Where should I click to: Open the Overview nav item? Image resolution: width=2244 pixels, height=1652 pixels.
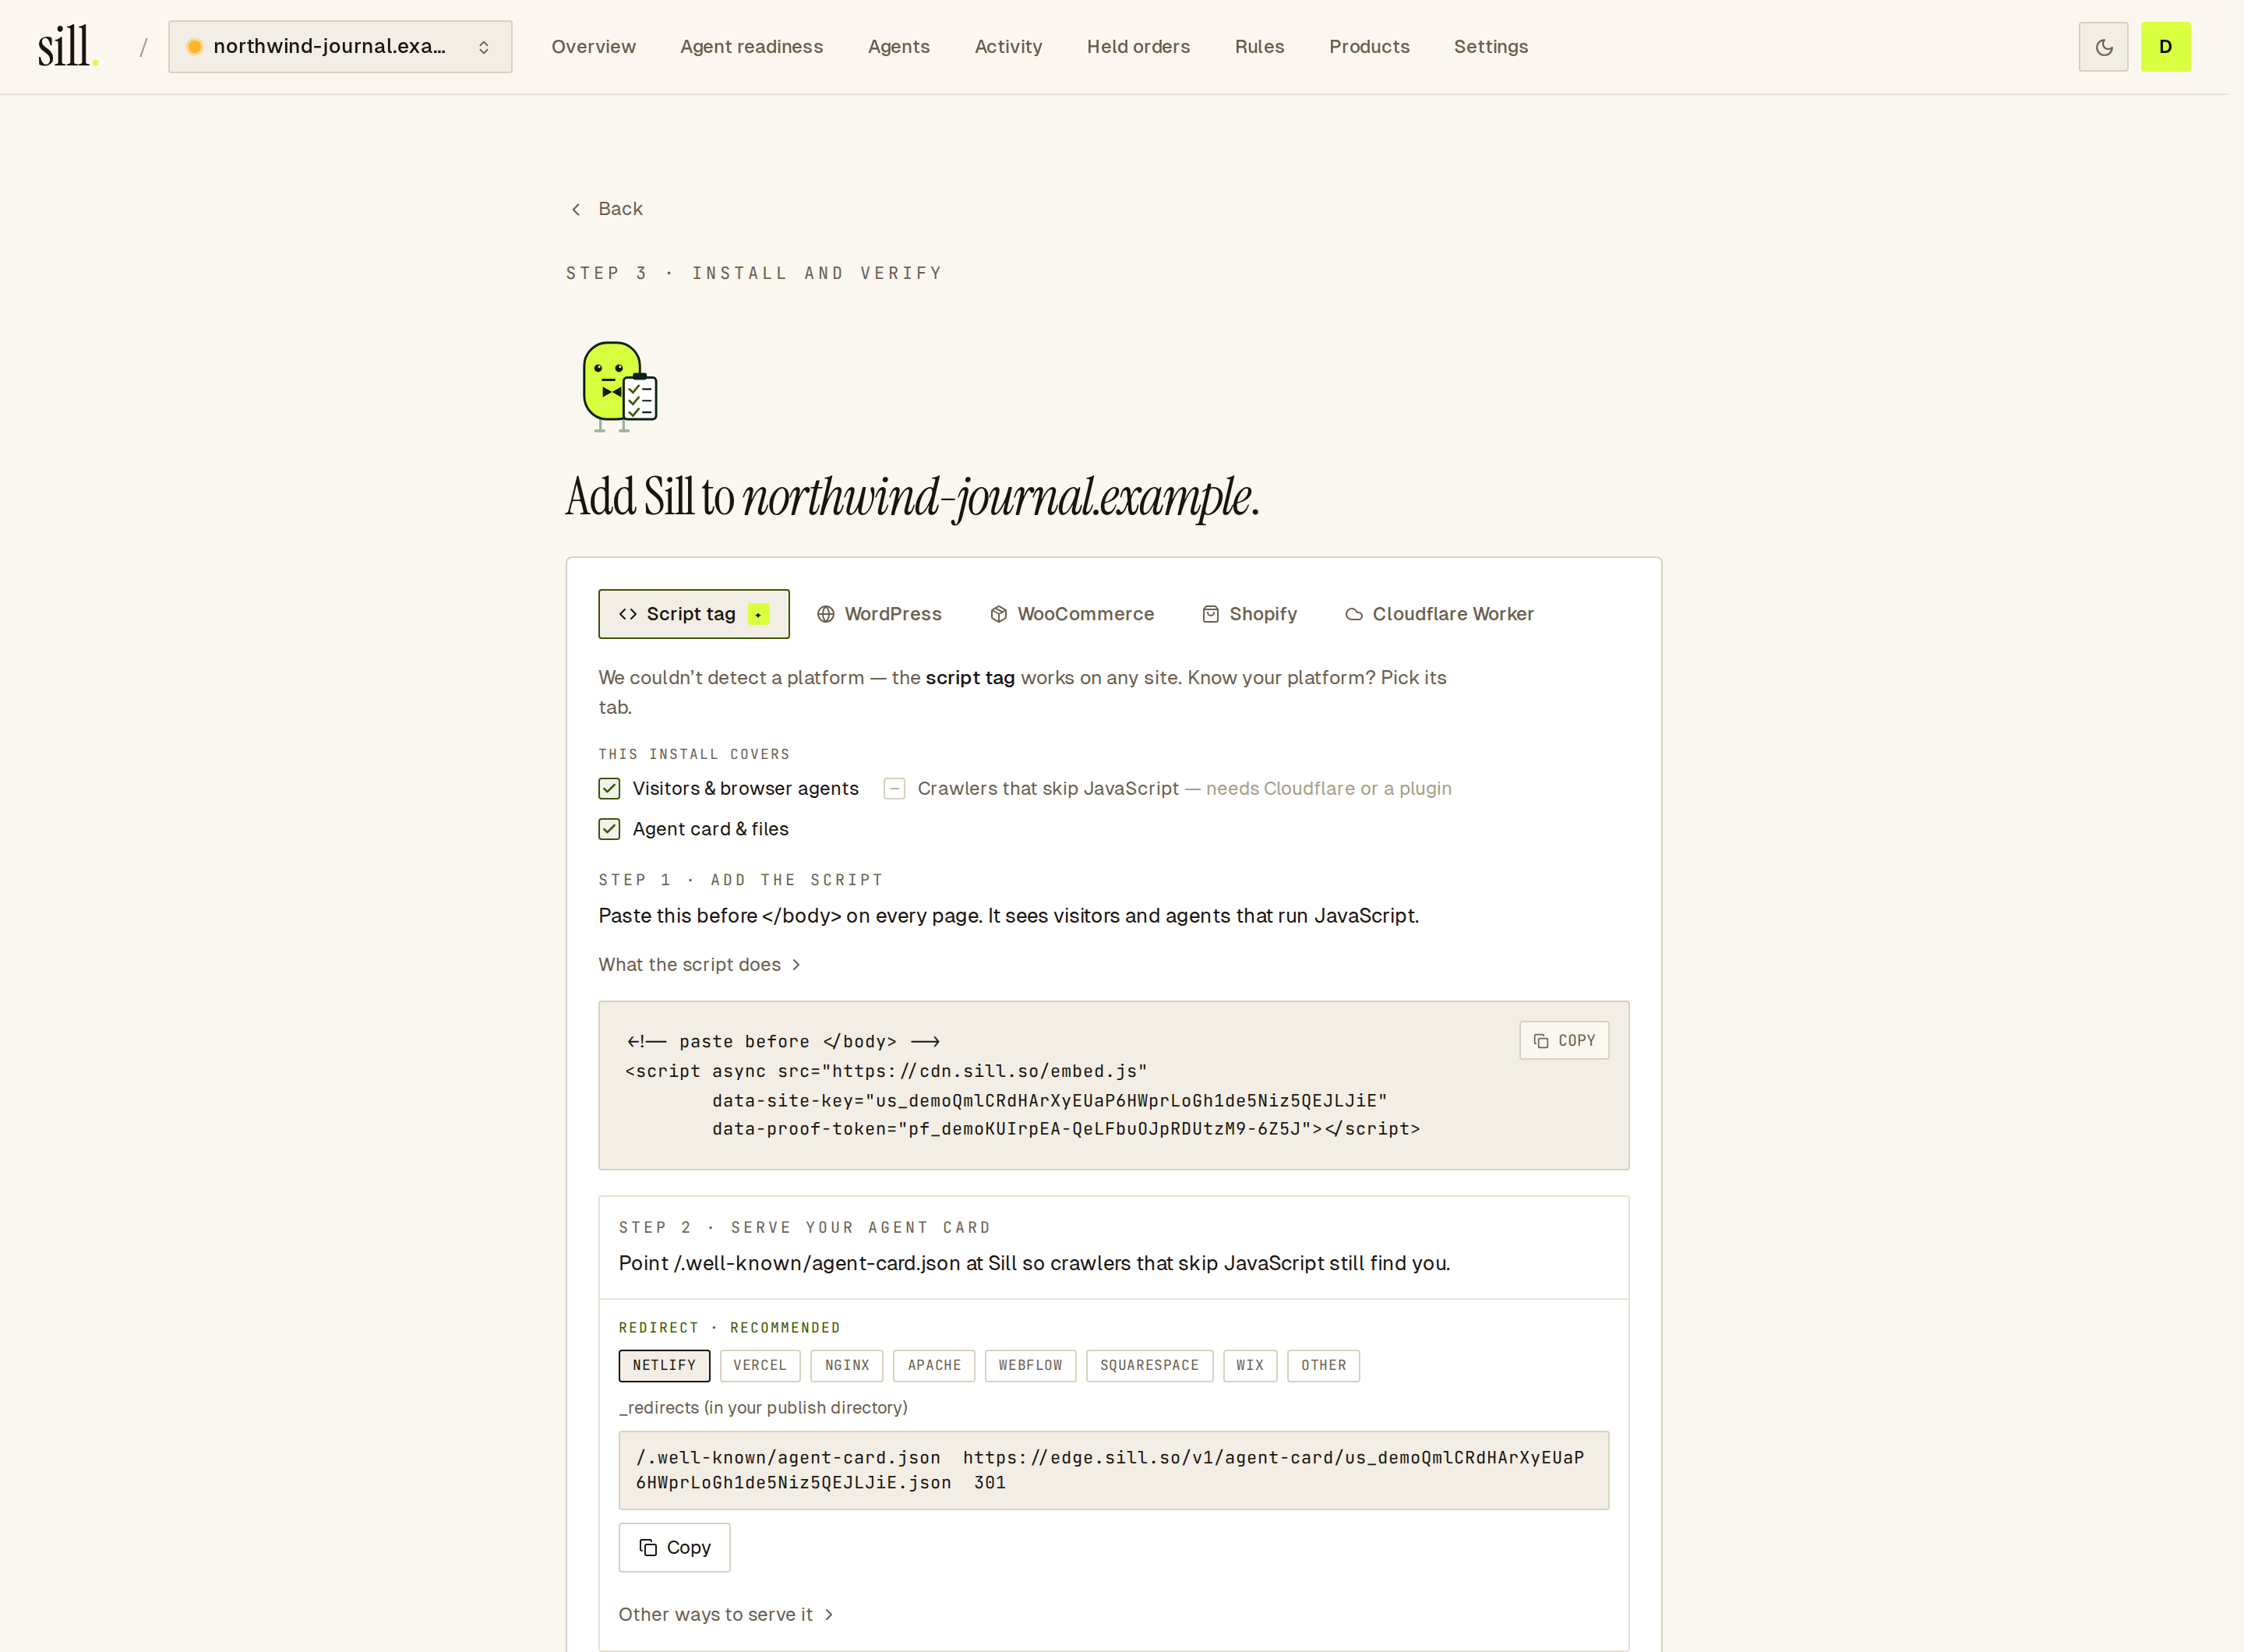click(x=593, y=47)
